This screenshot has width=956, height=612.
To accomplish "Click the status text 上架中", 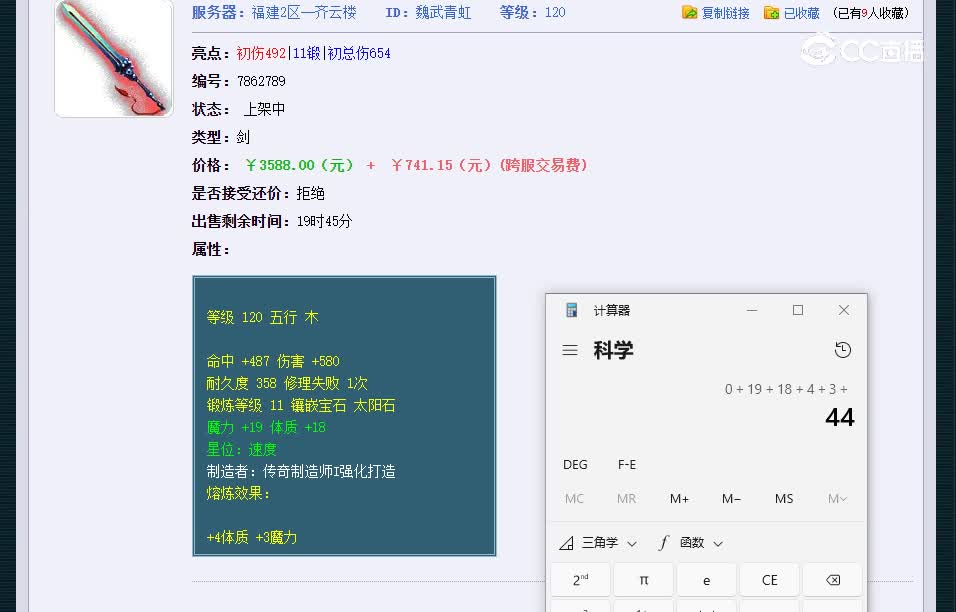I will pyautogui.click(x=264, y=109).
